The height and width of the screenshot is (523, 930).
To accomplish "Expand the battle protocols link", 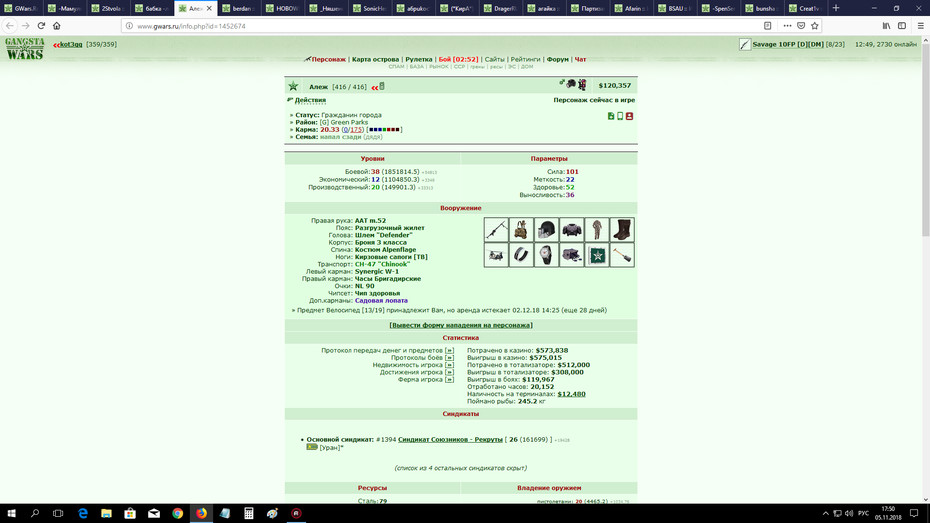I will [x=449, y=358].
